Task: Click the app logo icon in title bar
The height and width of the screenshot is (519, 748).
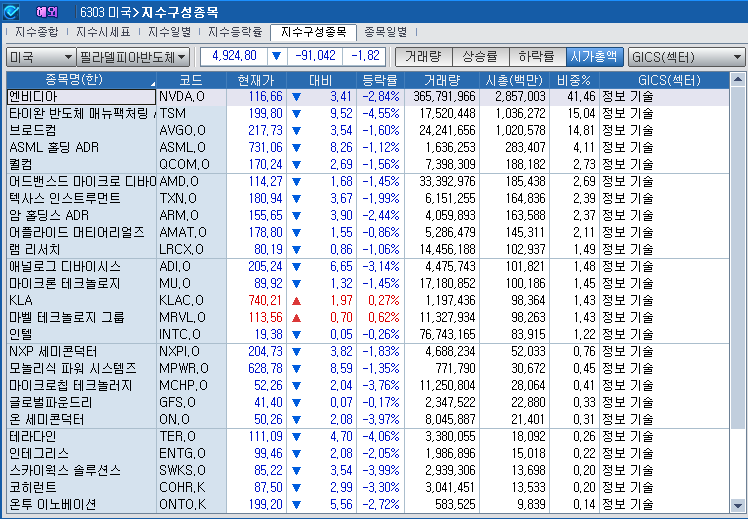Action: 11,12
